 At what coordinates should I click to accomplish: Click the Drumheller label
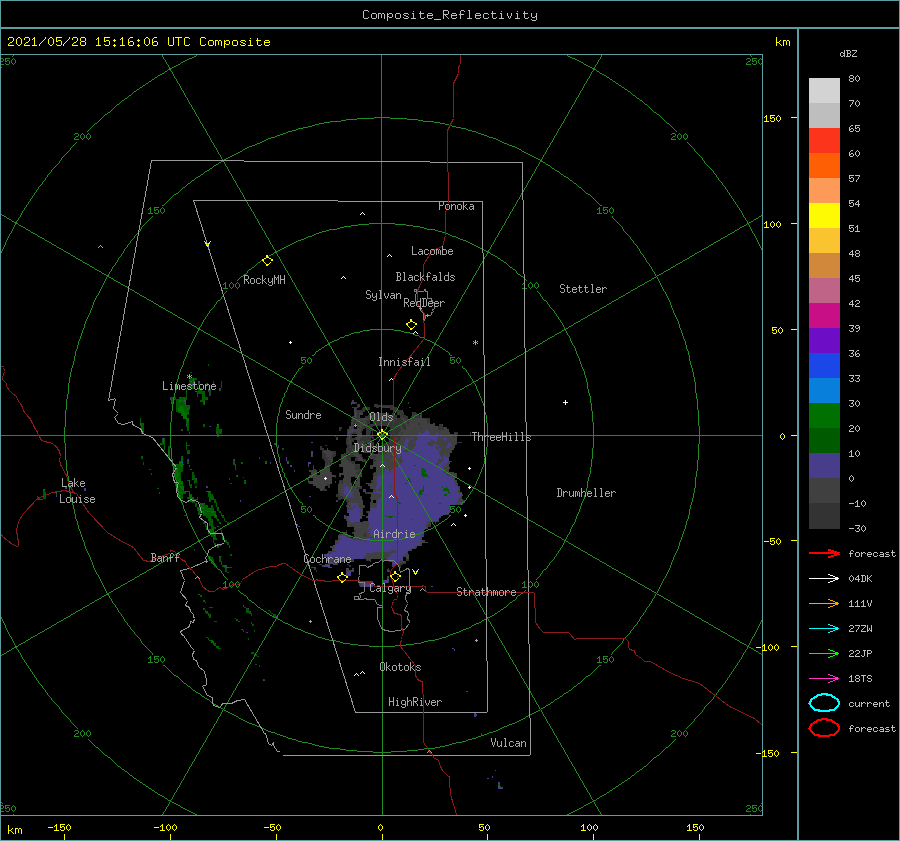pyautogui.click(x=586, y=493)
